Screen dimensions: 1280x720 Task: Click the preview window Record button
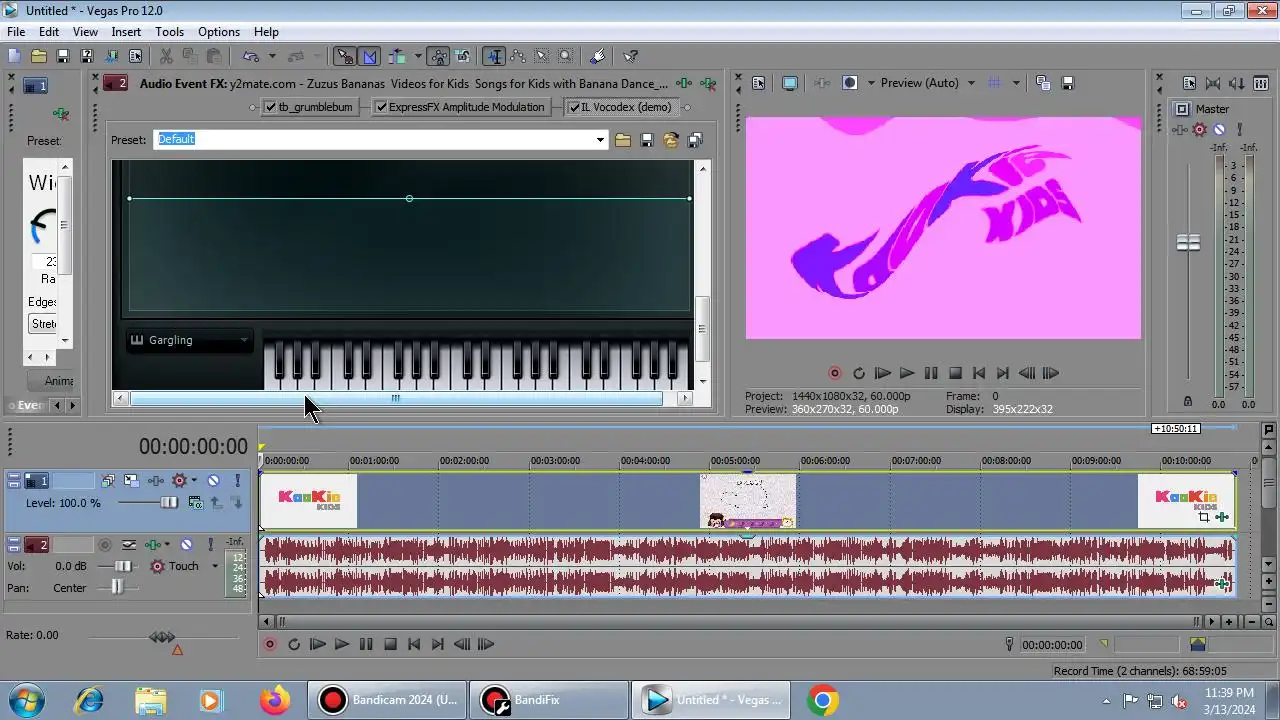click(x=835, y=373)
